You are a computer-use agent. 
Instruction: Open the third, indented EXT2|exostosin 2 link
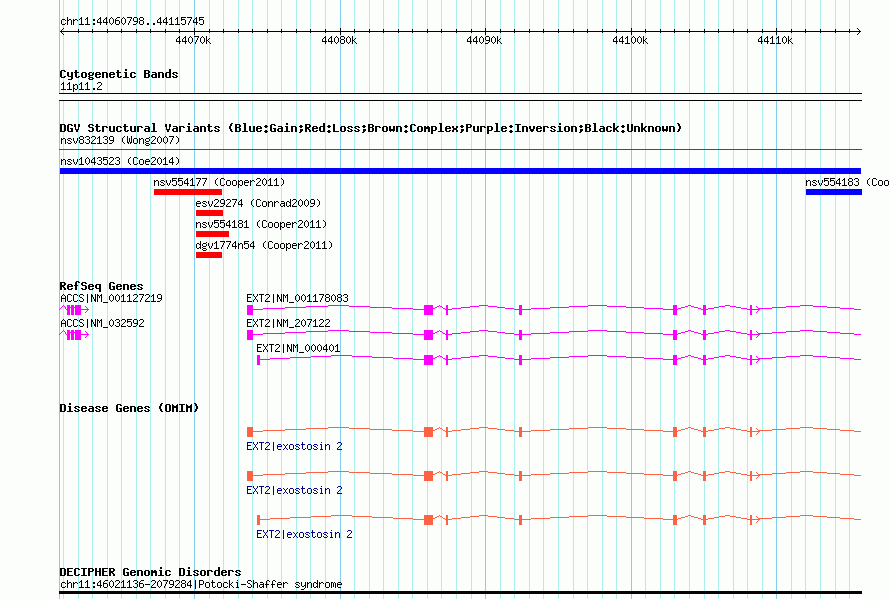[x=304, y=534]
